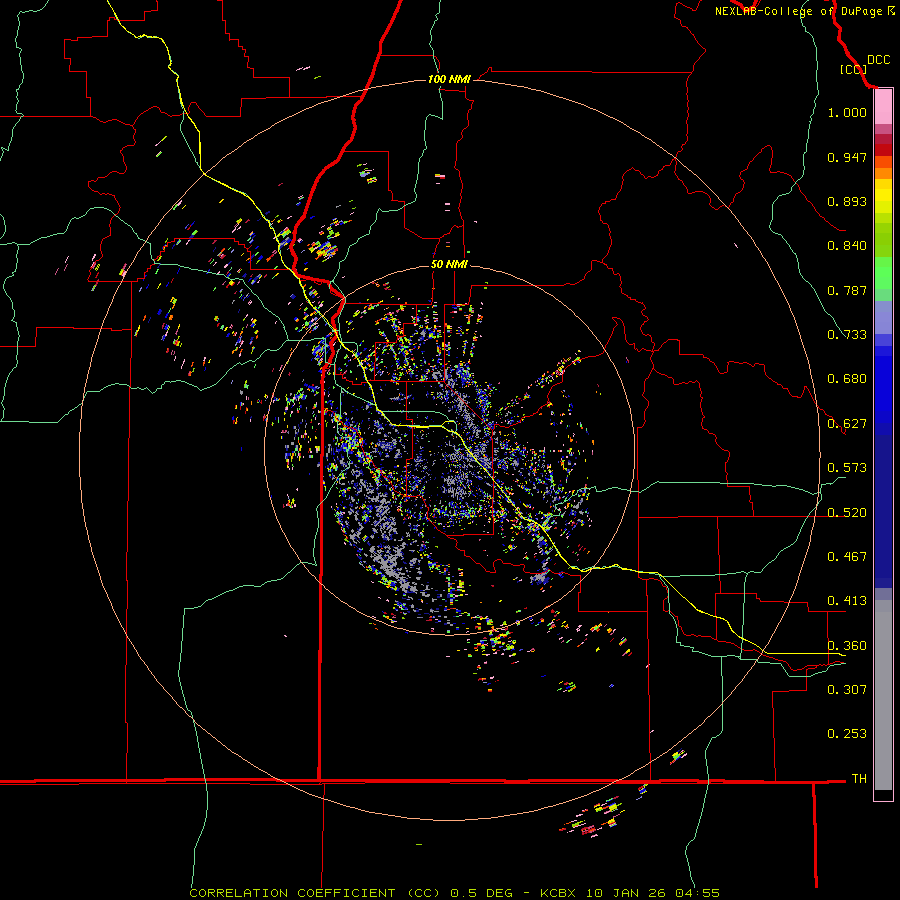Image resolution: width=900 pixels, height=900 pixels.
Task: Click the 0.360 legend value
Action: 847,646
